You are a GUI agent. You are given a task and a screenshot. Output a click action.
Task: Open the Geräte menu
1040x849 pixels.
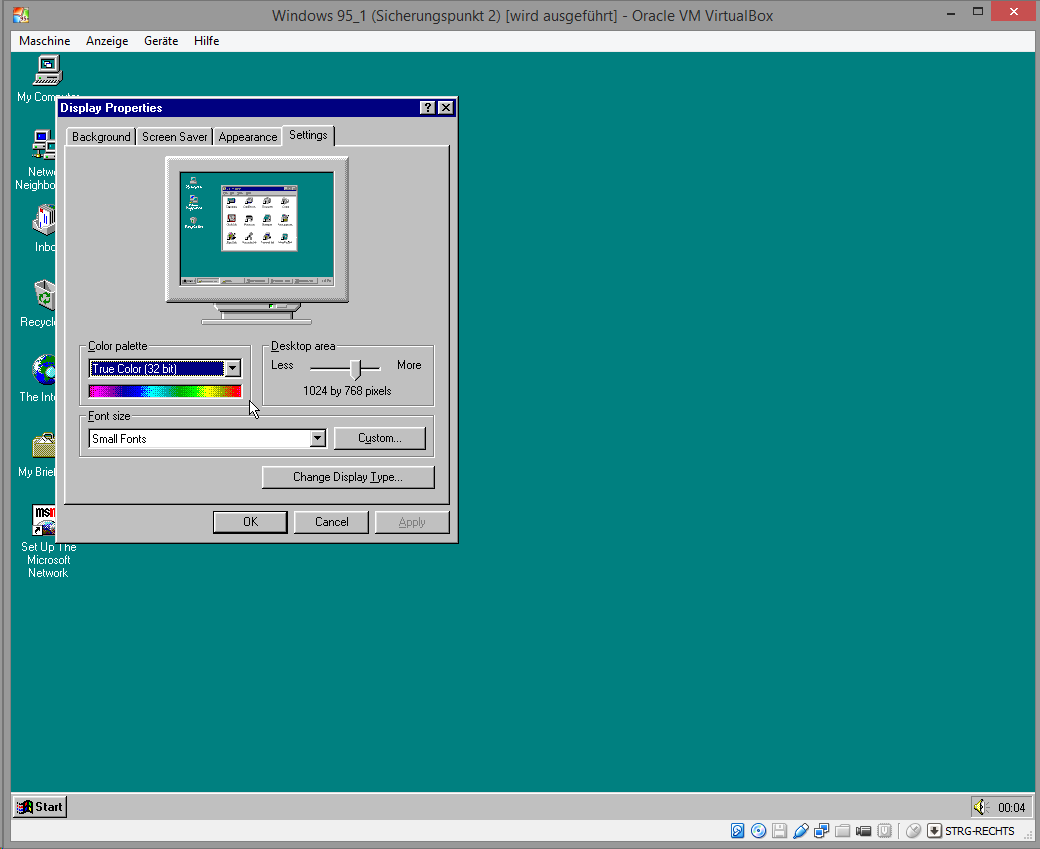pos(161,40)
